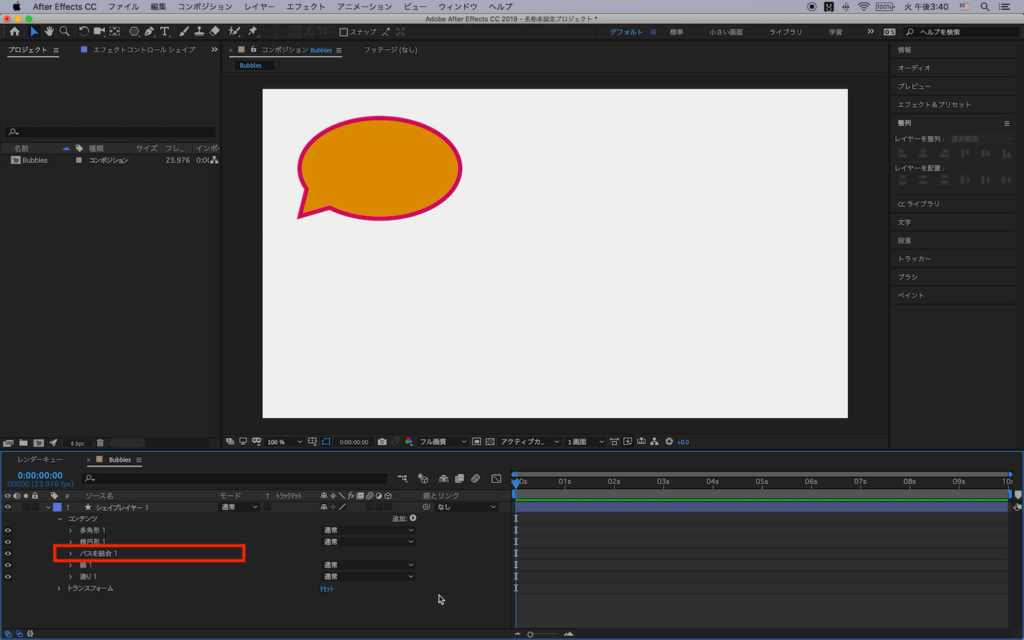1024x640 pixels.
Task: Click the layer's blue label color swatch
Action: coord(57,507)
